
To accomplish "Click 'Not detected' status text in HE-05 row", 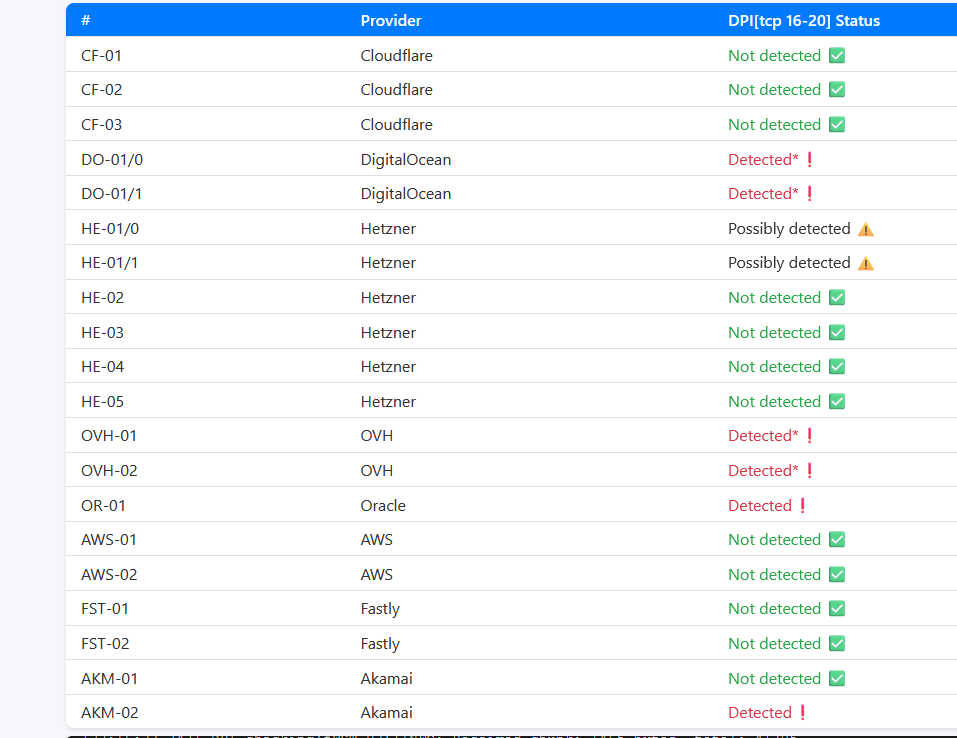I will pyautogui.click(x=774, y=402).
